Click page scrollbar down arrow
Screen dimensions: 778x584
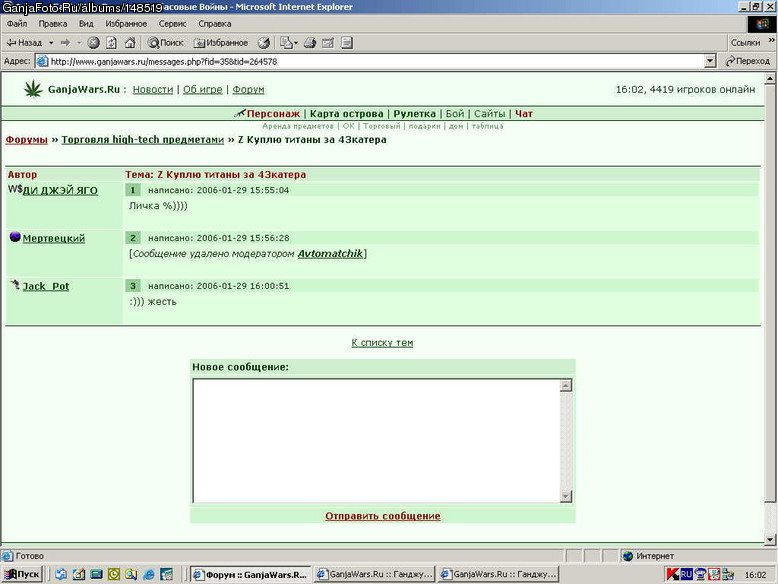coord(770,539)
